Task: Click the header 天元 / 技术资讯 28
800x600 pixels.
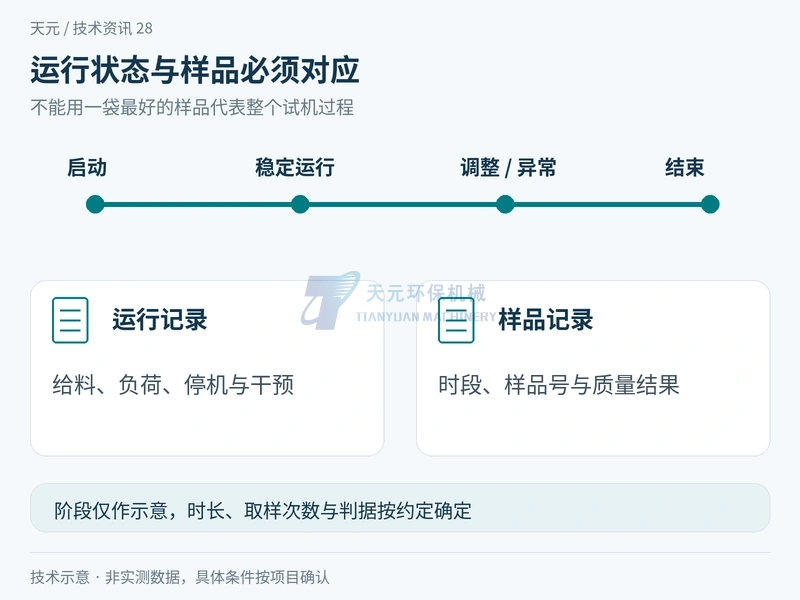Action: click(91, 28)
